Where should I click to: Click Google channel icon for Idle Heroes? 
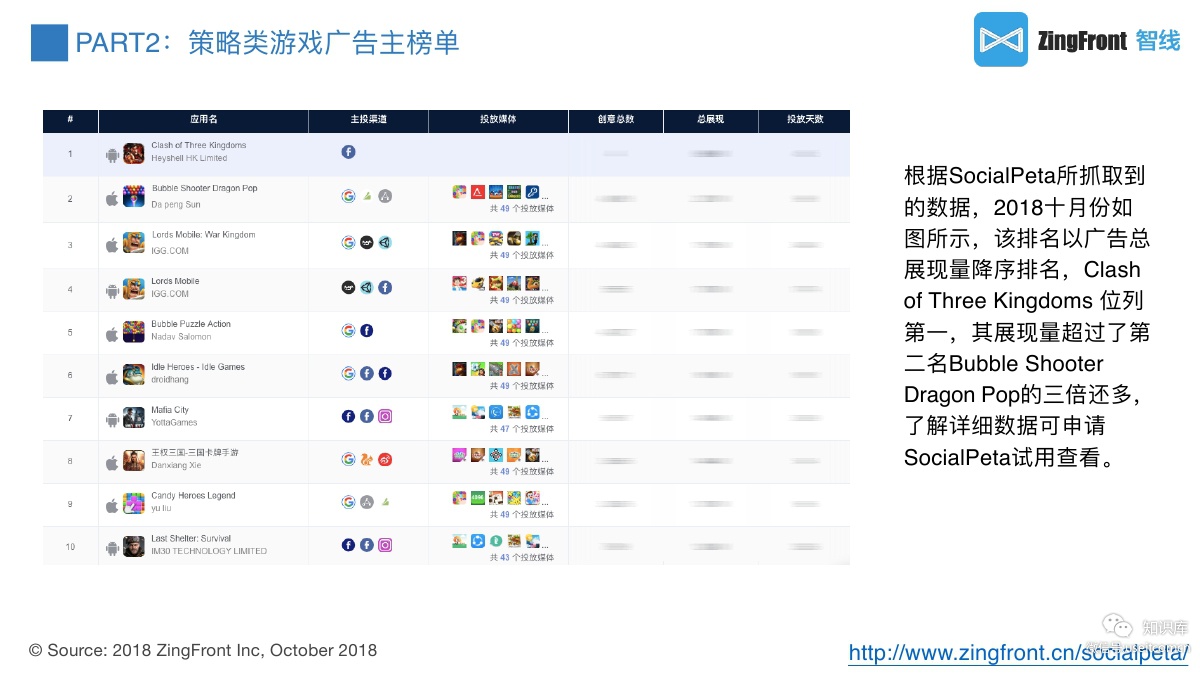[x=348, y=373]
